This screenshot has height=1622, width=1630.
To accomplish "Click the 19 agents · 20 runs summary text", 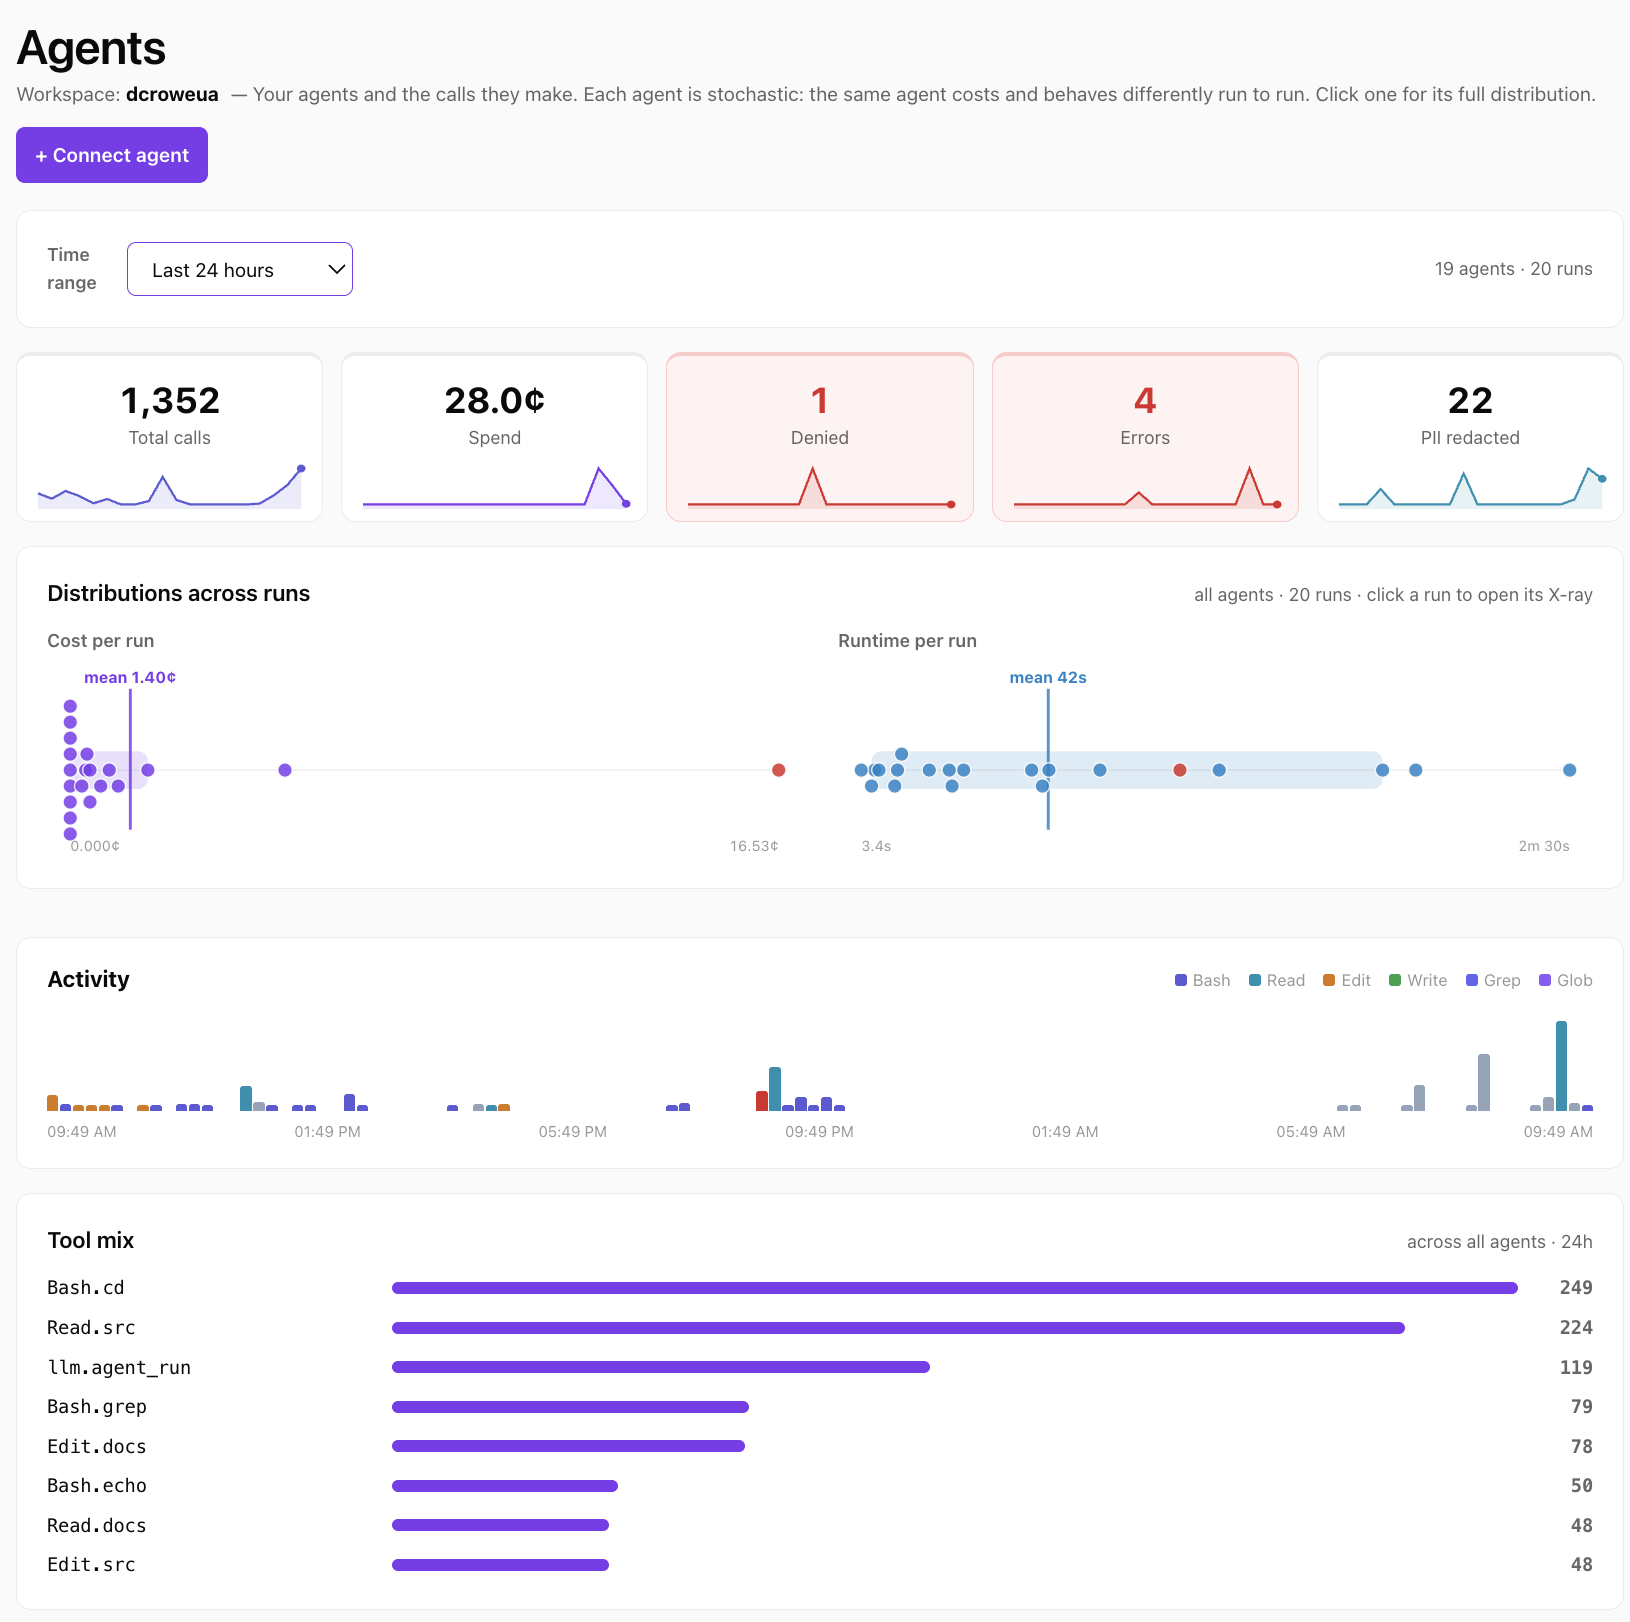I will pyautogui.click(x=1513, y=269).
